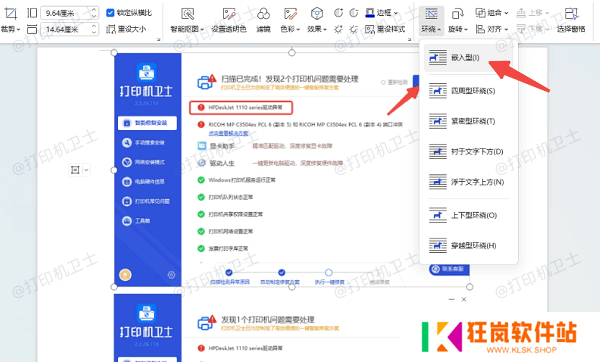Choose 浮于文字上方(N) in front of text

click(468, 182)
